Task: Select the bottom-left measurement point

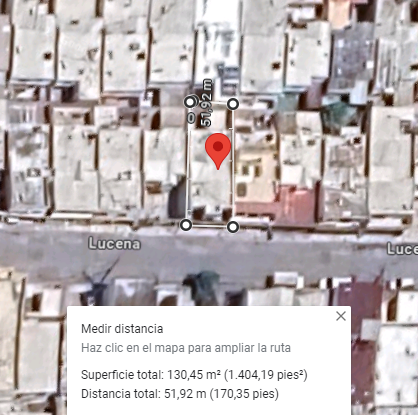Action: (186, 225)
